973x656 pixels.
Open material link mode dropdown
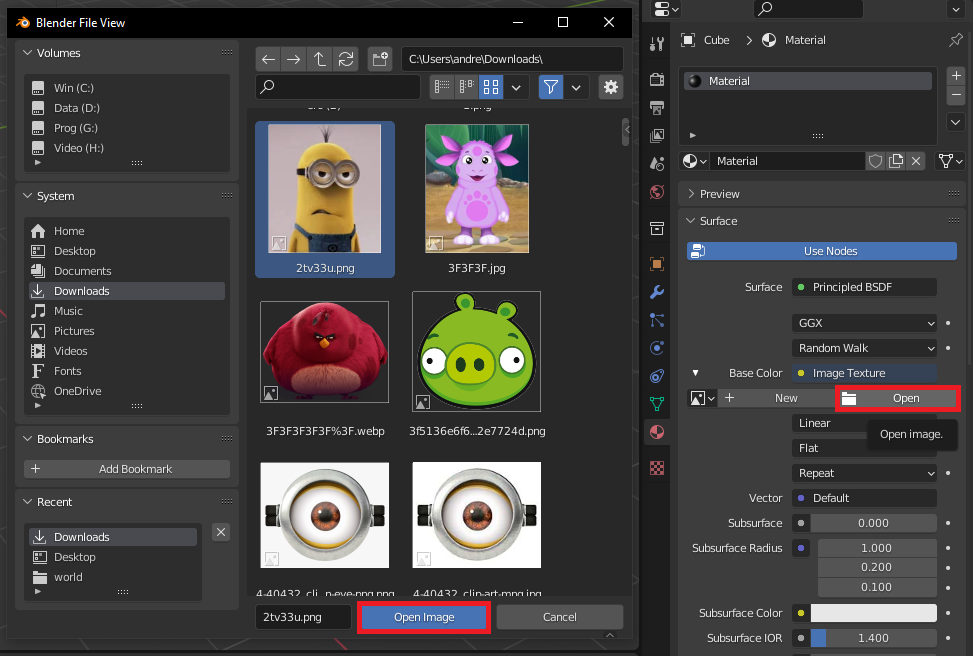pyautogui.click(x=950, y=161)
